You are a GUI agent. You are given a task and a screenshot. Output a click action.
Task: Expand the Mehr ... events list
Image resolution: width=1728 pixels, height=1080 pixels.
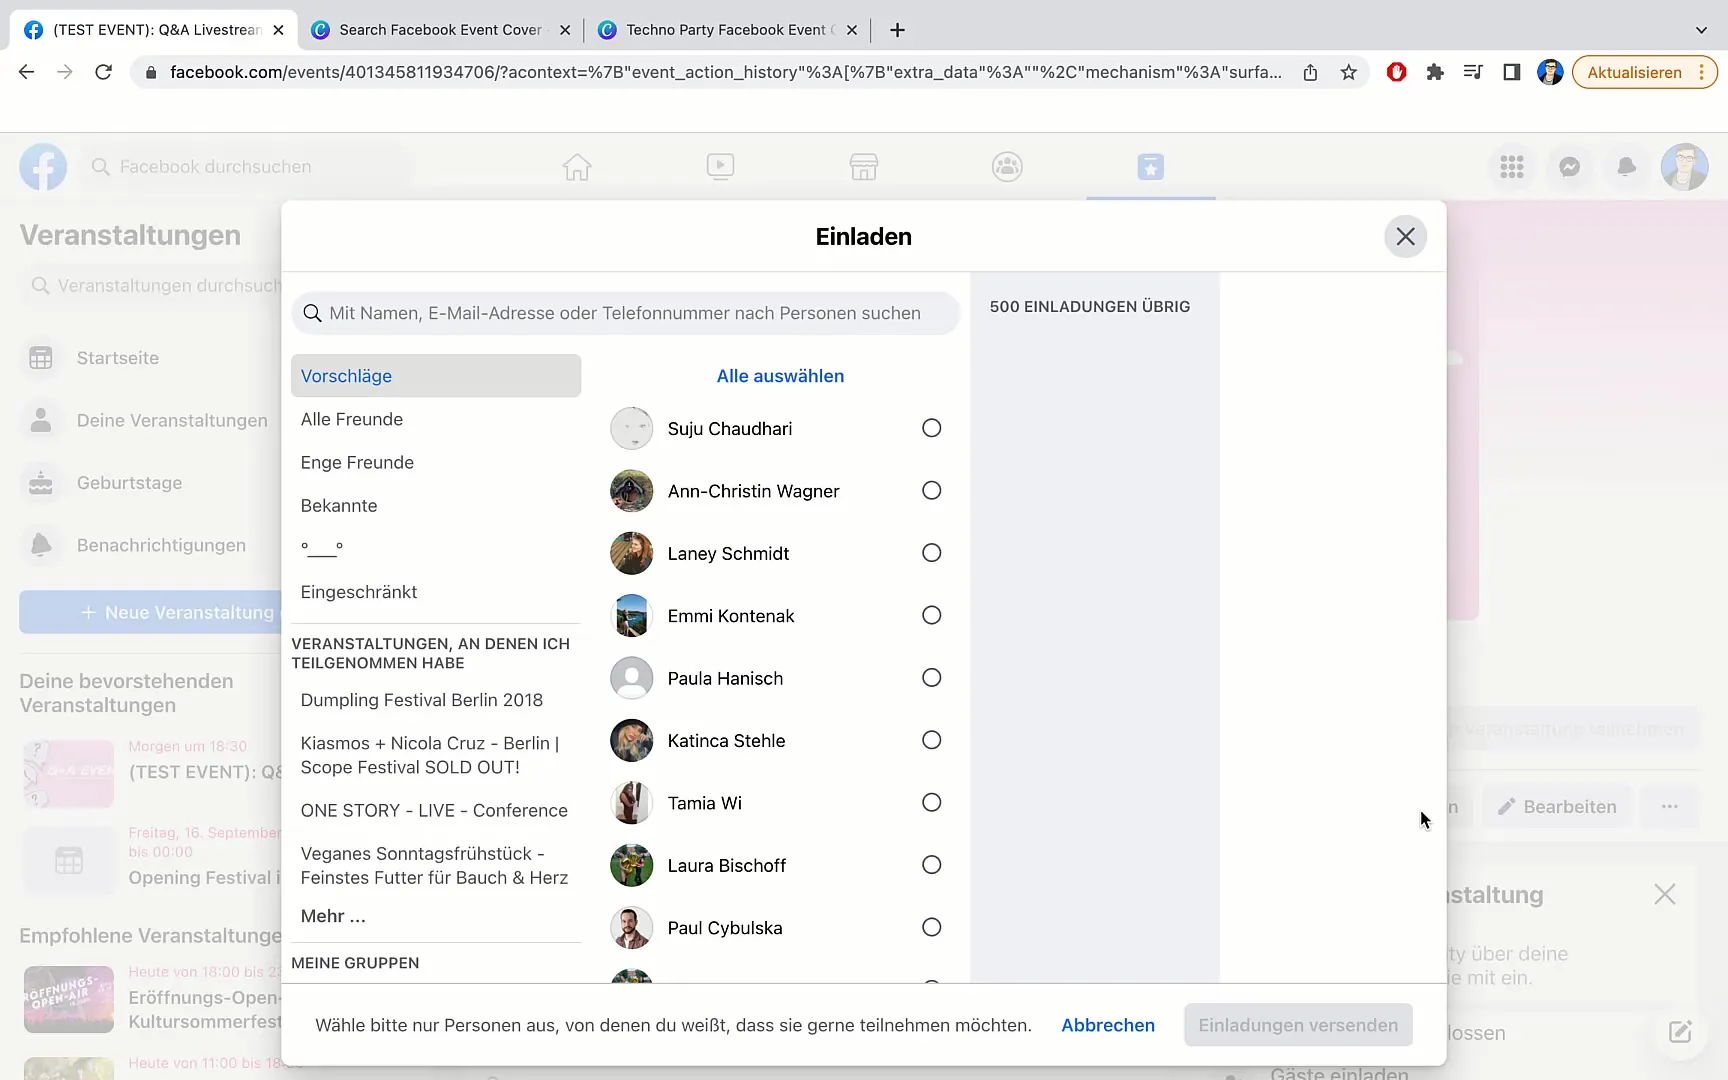click(x=333, y=916)
